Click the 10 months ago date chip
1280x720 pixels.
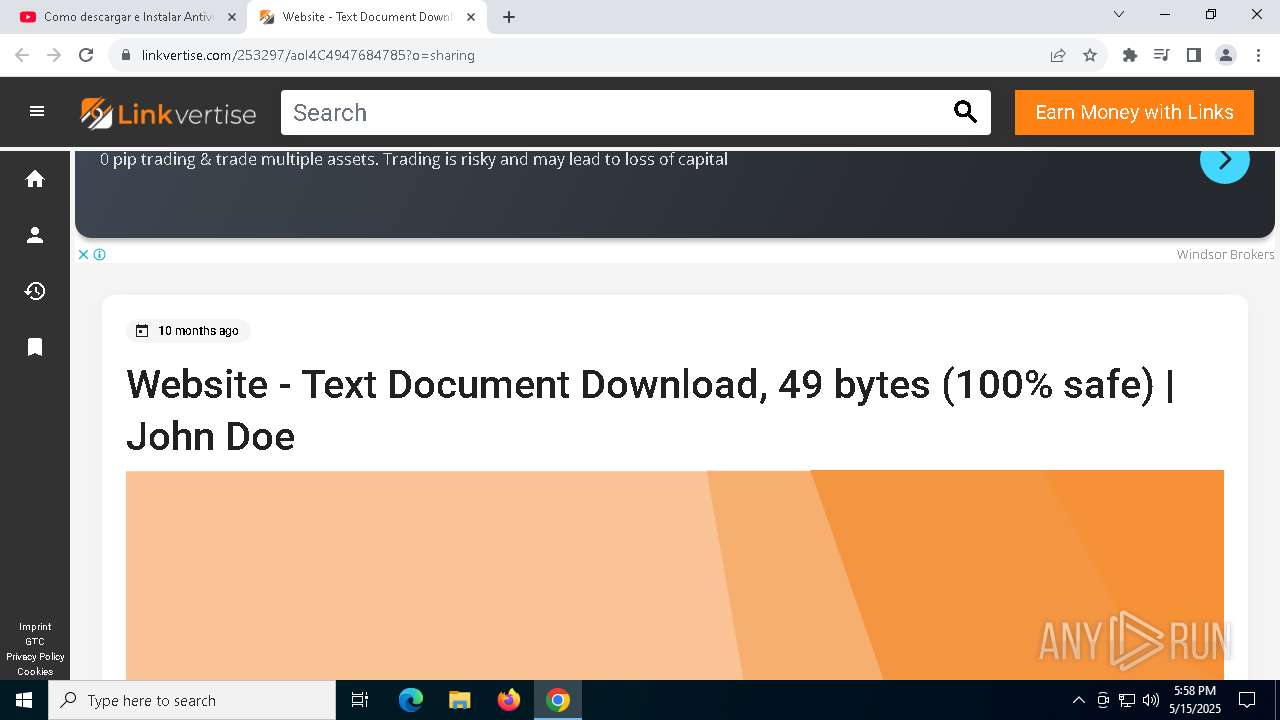pos(188,331)
